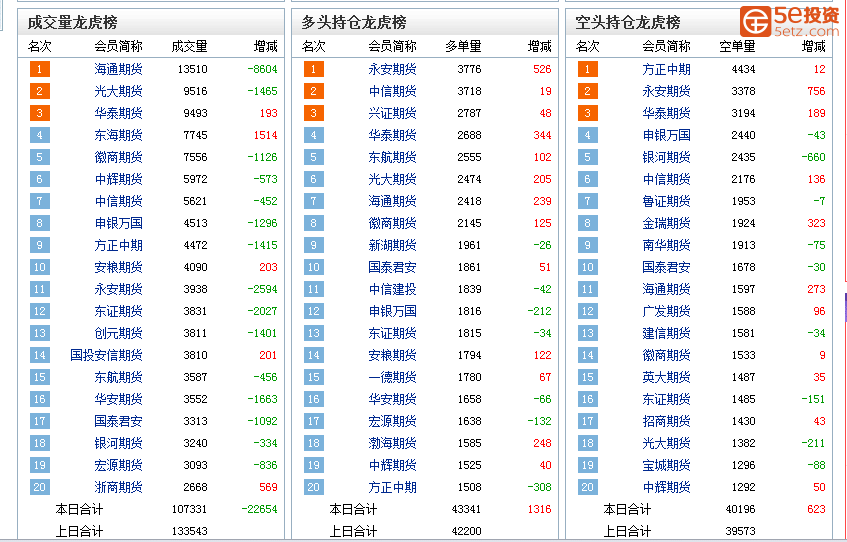Select change value -8604
Screen dimensions: 847x542
pyautogui.click(x=263, y=69)
